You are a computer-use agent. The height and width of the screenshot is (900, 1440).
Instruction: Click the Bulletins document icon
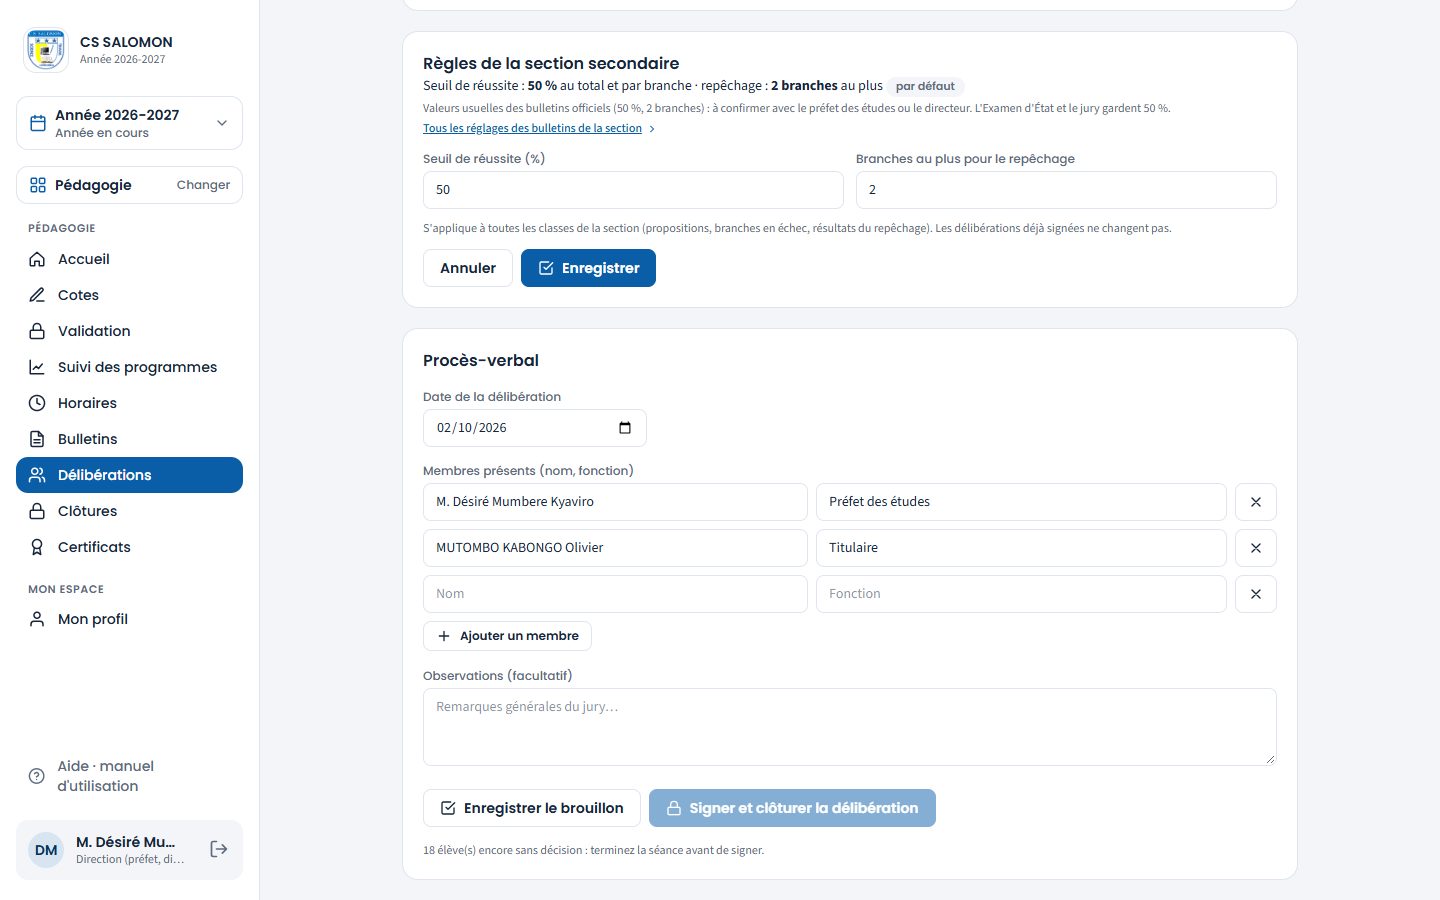37,439
